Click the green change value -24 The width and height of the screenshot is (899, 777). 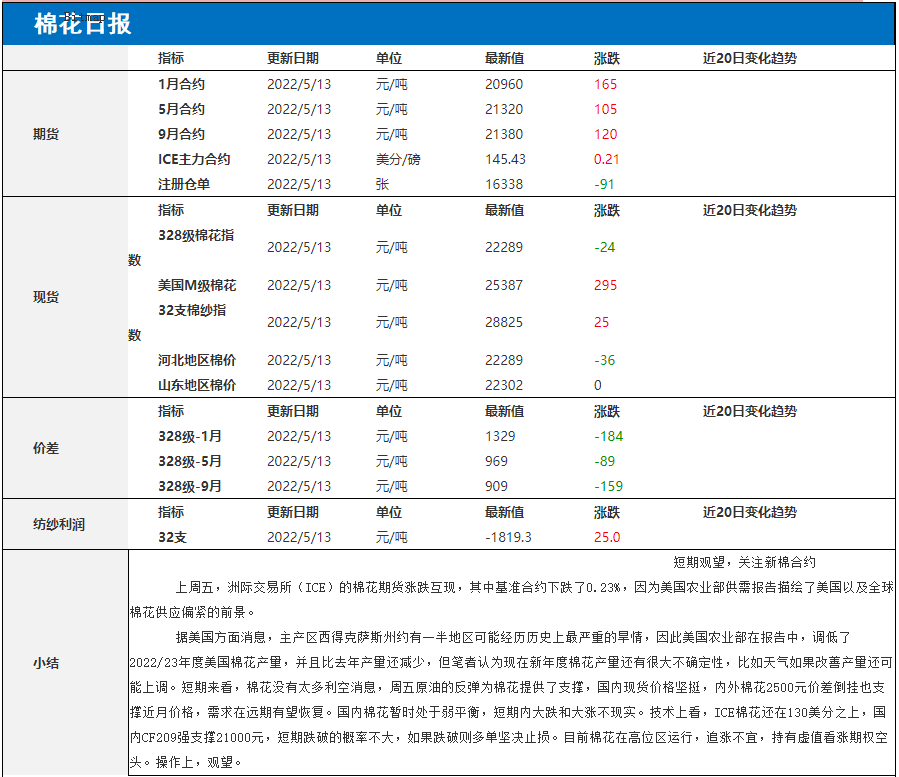pos(604,247)
